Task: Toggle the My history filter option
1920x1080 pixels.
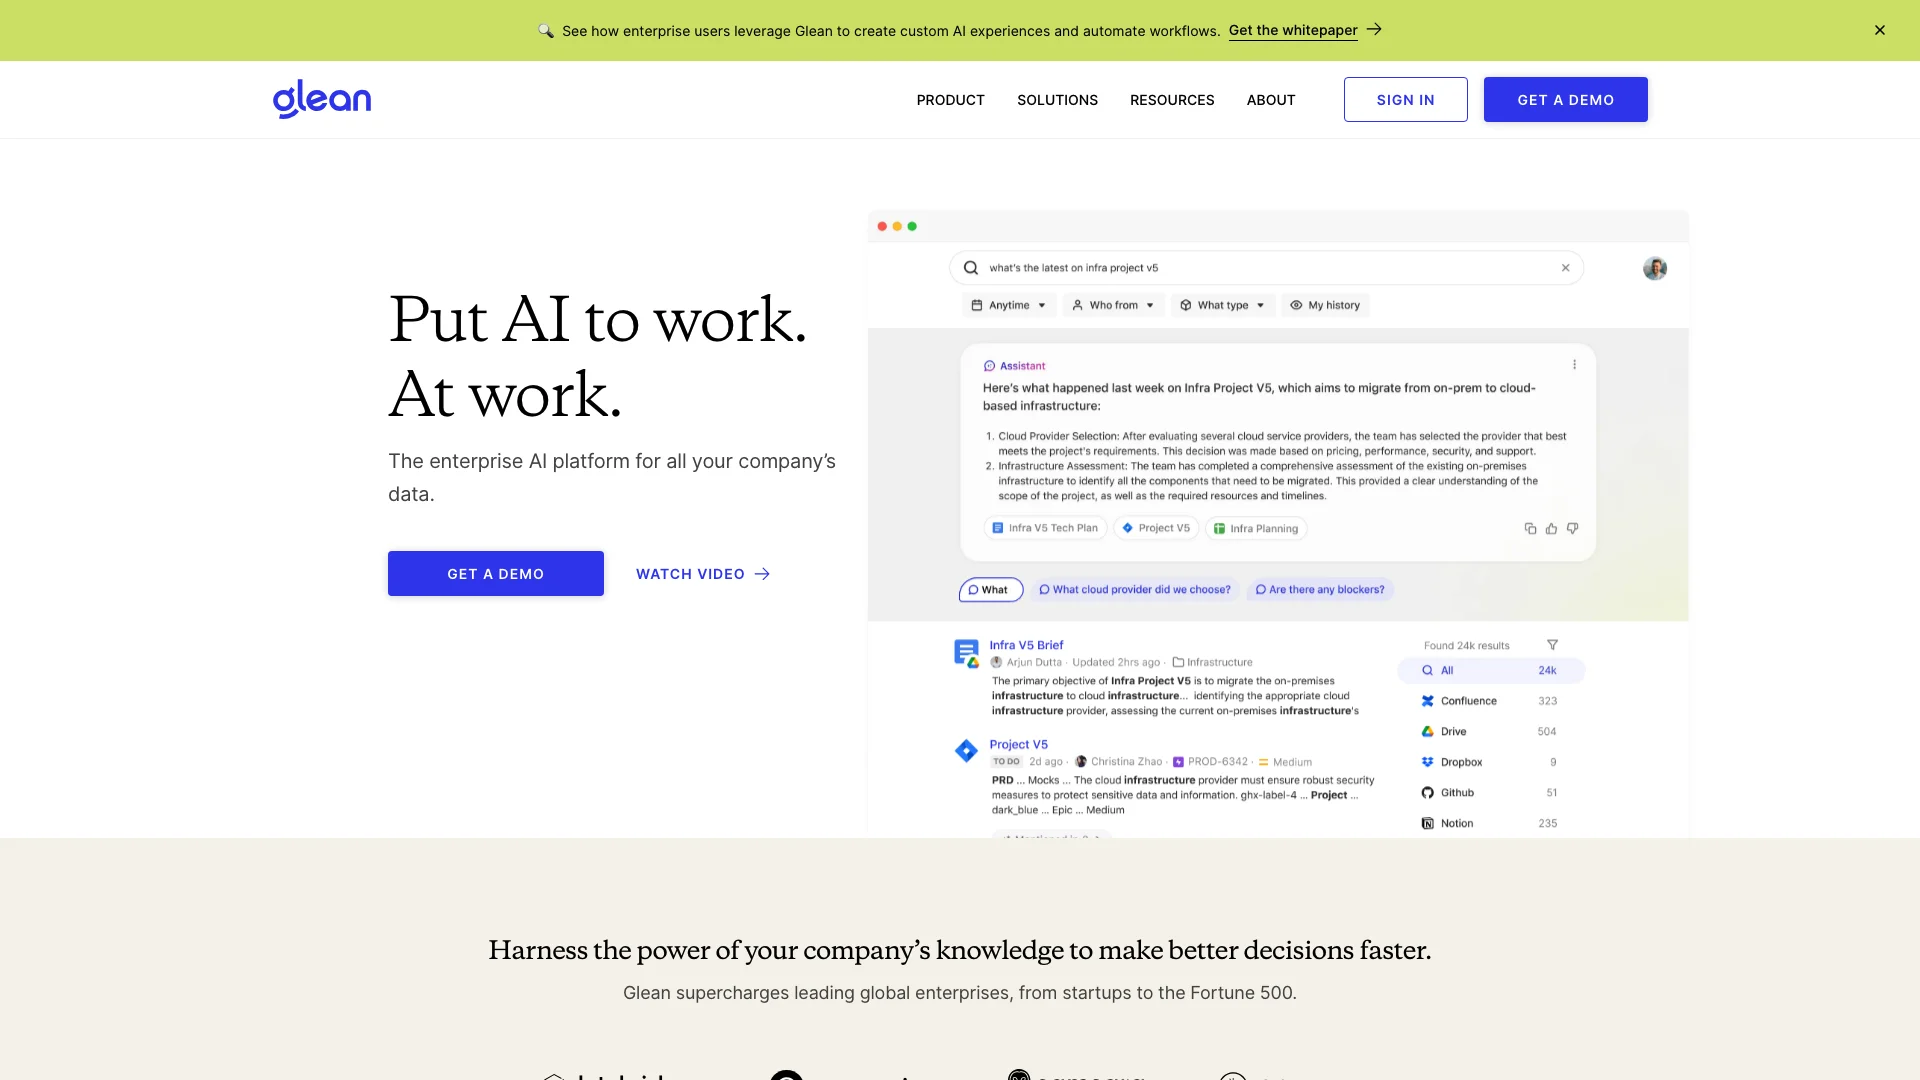Action: coord(1325,305)
